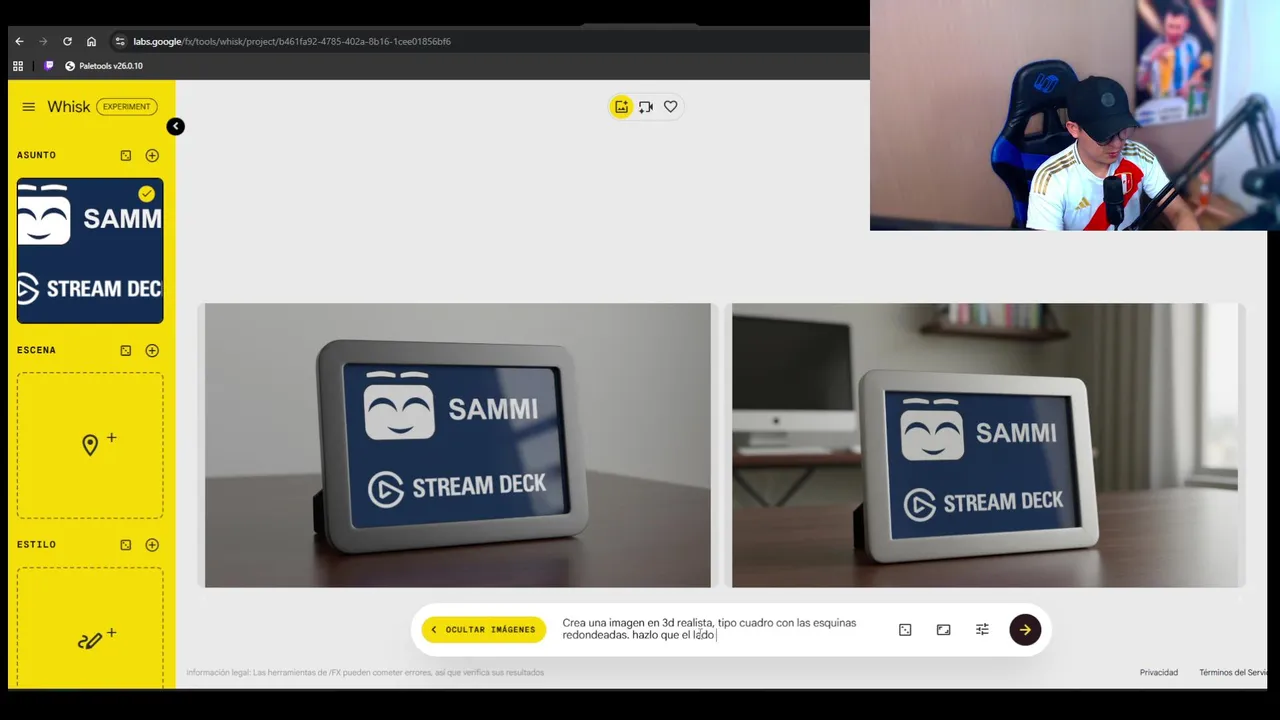
Task: Click the dice icon beside Escena
Action: tap(126, 350)
